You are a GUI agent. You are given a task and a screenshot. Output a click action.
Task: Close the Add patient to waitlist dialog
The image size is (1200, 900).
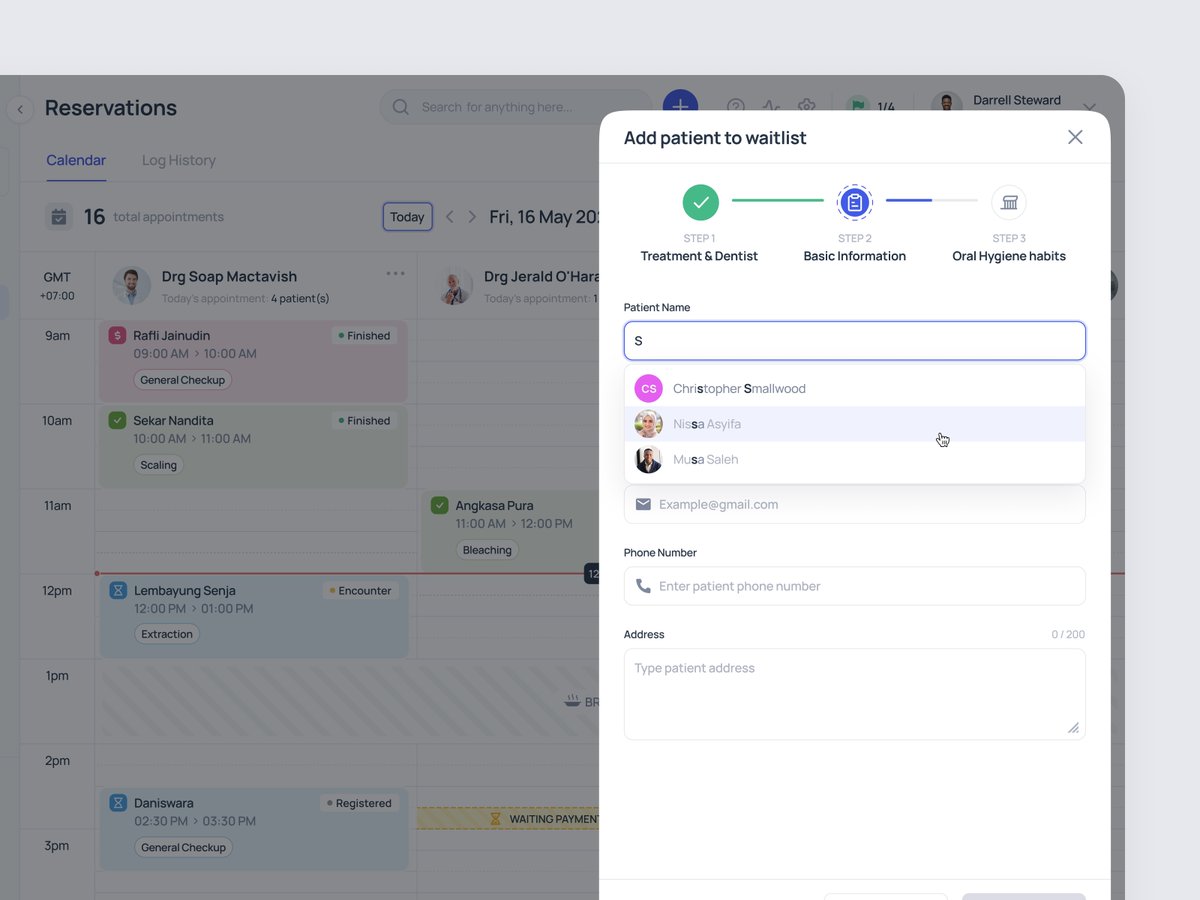click(1075, 137)
